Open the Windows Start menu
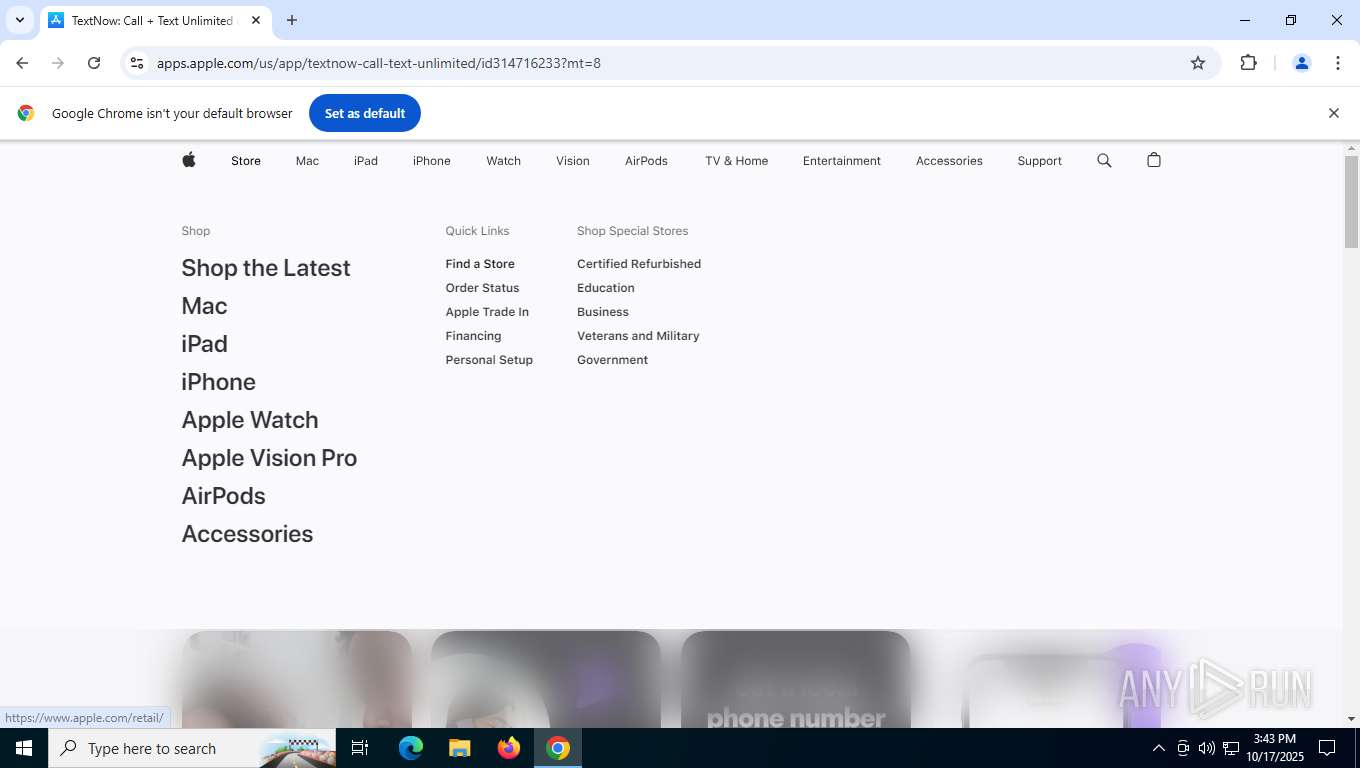 24,748
